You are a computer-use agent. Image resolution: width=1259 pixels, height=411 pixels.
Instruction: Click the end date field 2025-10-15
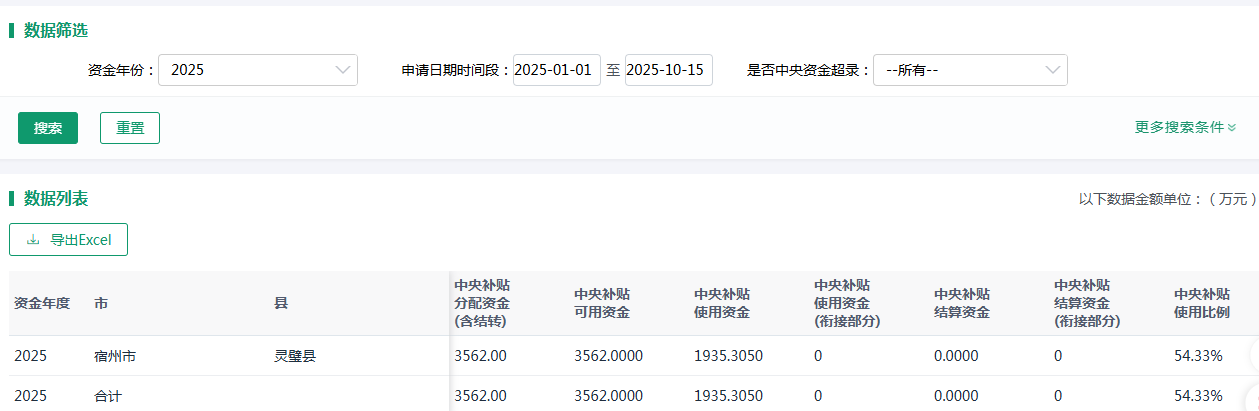[x=668, y=70]
